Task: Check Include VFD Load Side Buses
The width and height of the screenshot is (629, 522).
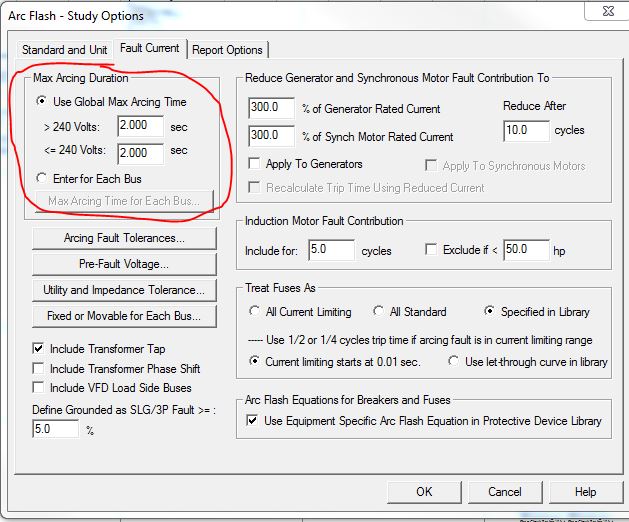Action: (39, 387)
